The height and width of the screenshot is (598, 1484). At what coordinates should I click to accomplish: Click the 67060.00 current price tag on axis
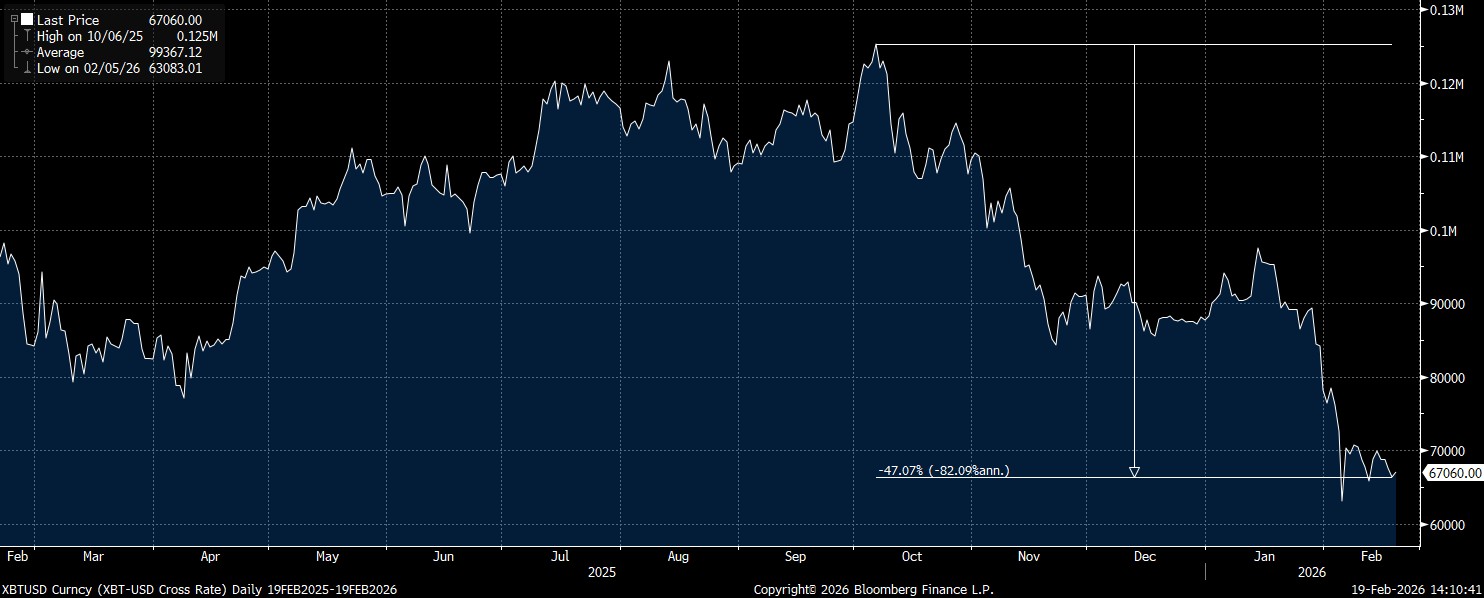click(1454, 473)
